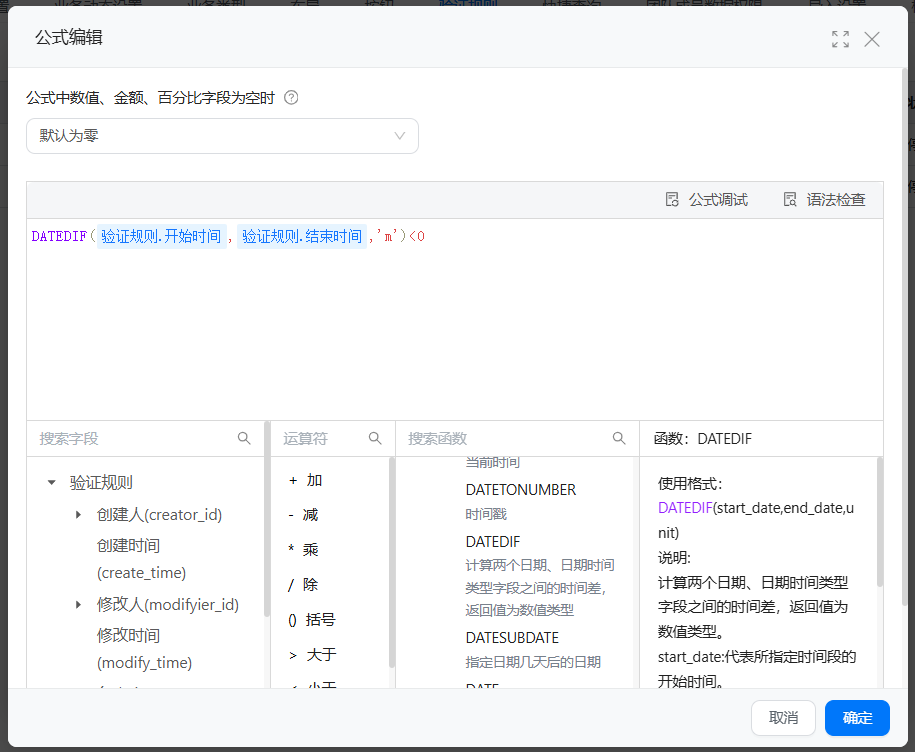Click the 验证规则 tree root label

pos(101,482)
